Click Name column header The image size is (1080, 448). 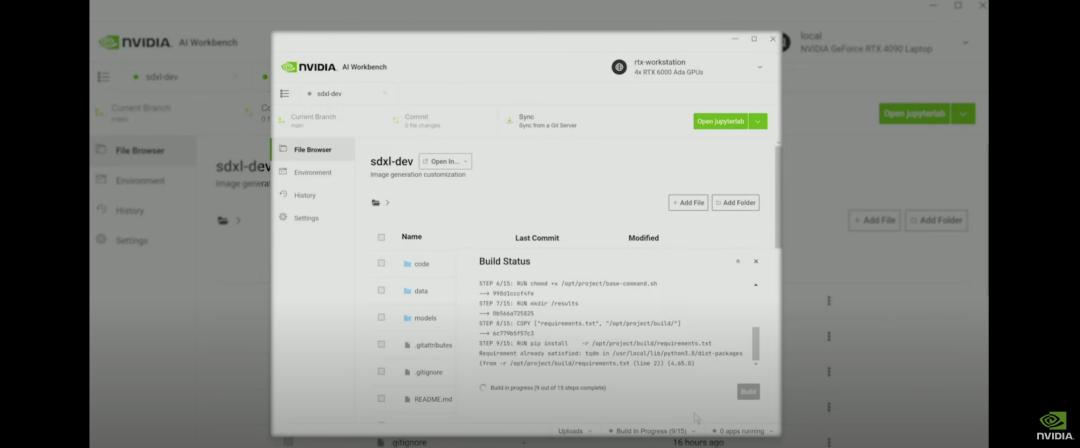(x=411, y=236)
